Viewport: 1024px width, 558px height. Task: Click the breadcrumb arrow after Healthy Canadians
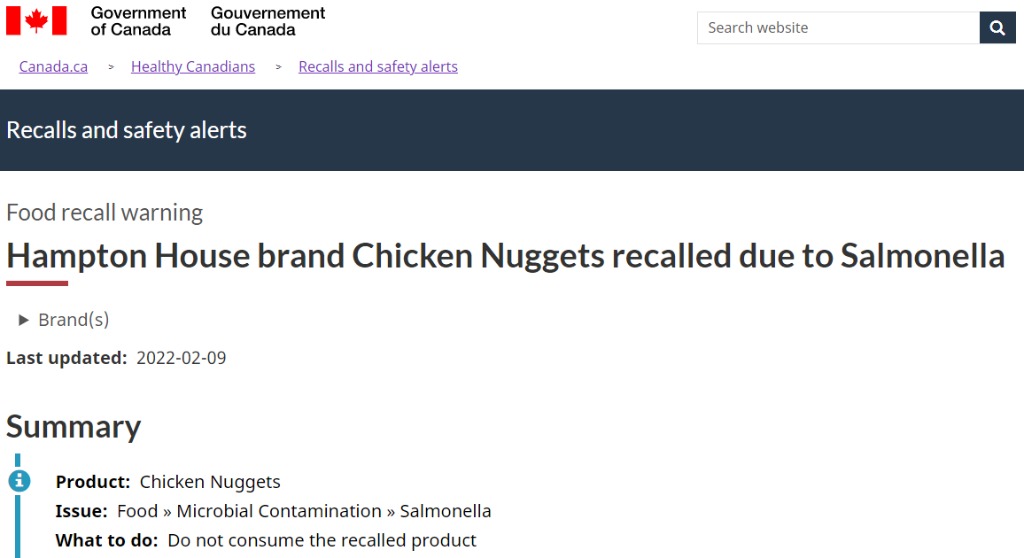[x=277, y=67]
